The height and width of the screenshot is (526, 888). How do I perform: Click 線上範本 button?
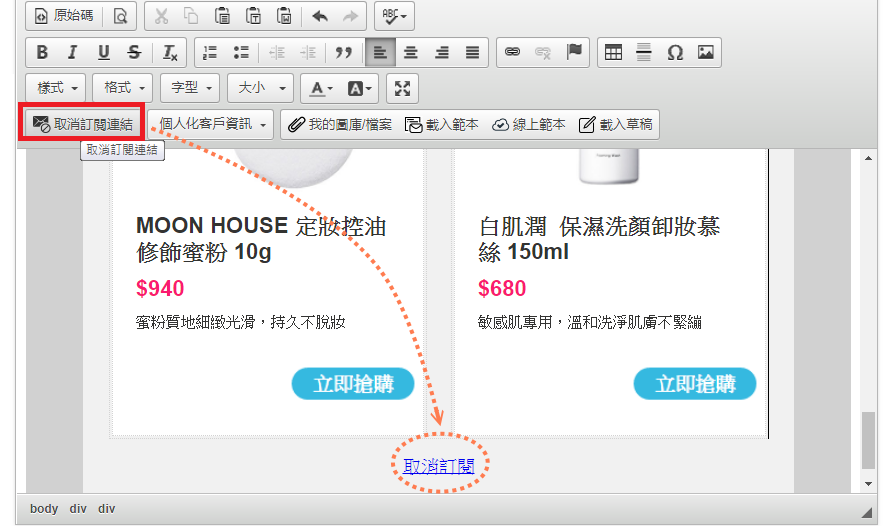(x=528, y=125)
